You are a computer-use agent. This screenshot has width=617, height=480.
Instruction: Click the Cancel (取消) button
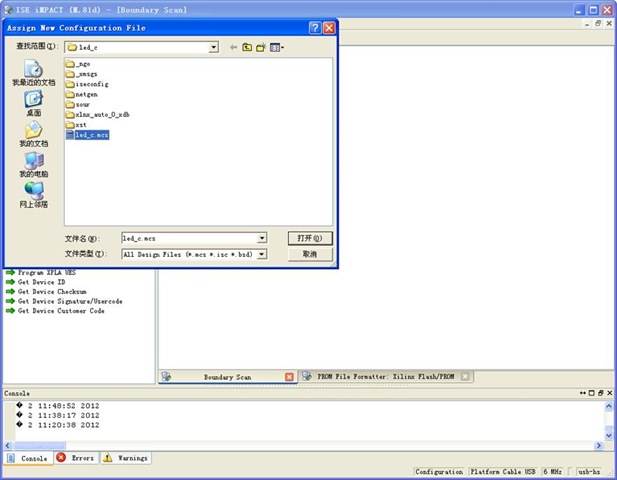(309, 254)
